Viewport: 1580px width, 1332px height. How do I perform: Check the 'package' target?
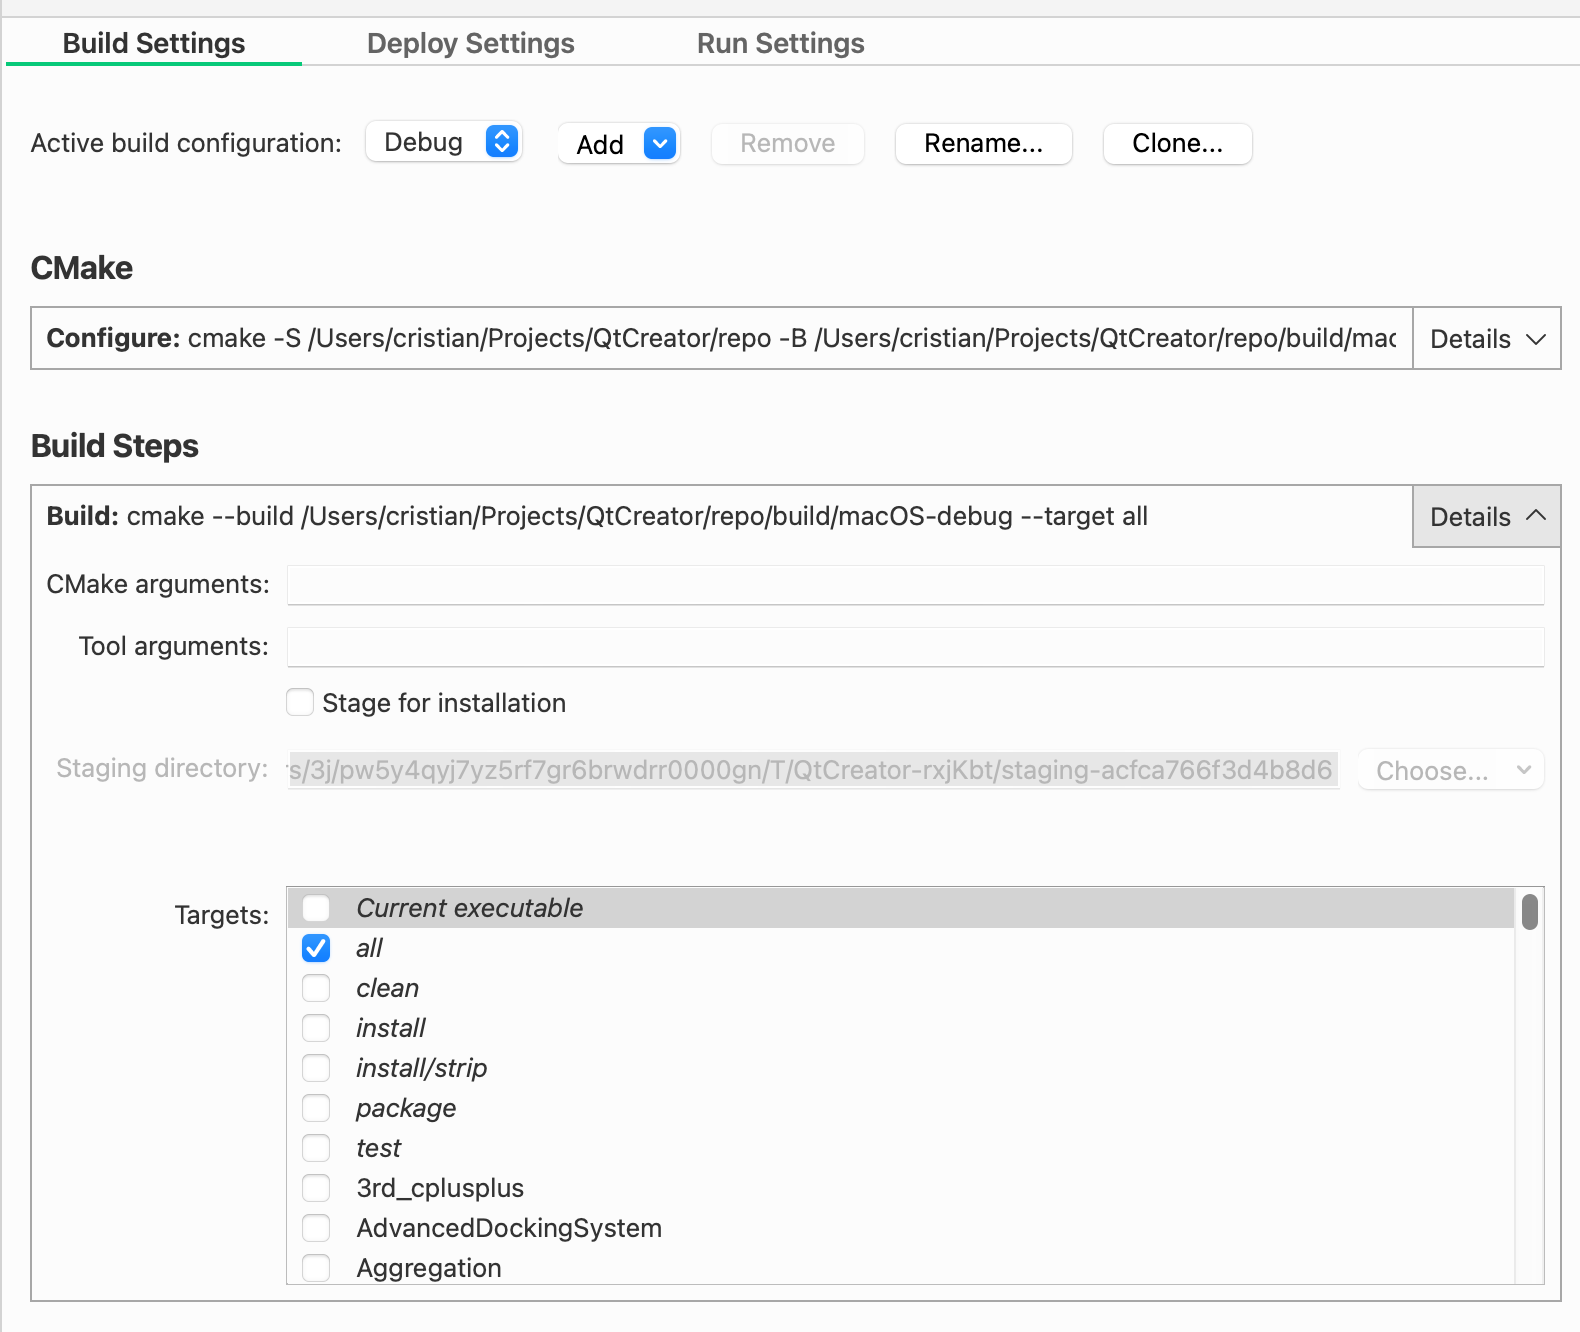(x=316, y=1108)
